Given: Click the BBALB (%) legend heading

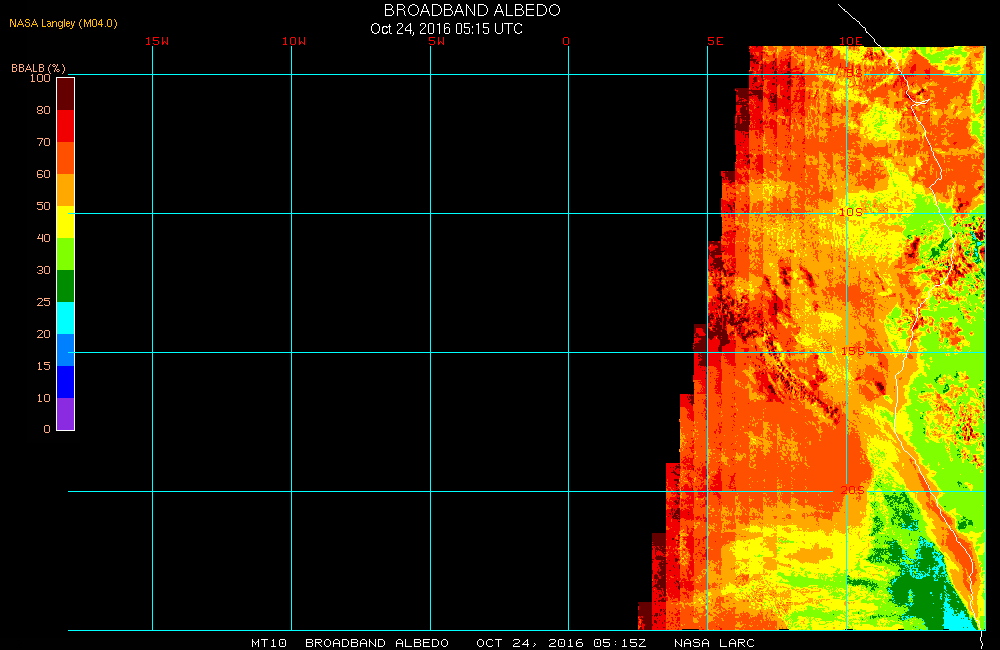Looking at the screenshot, I should click(x=38, y=67).
